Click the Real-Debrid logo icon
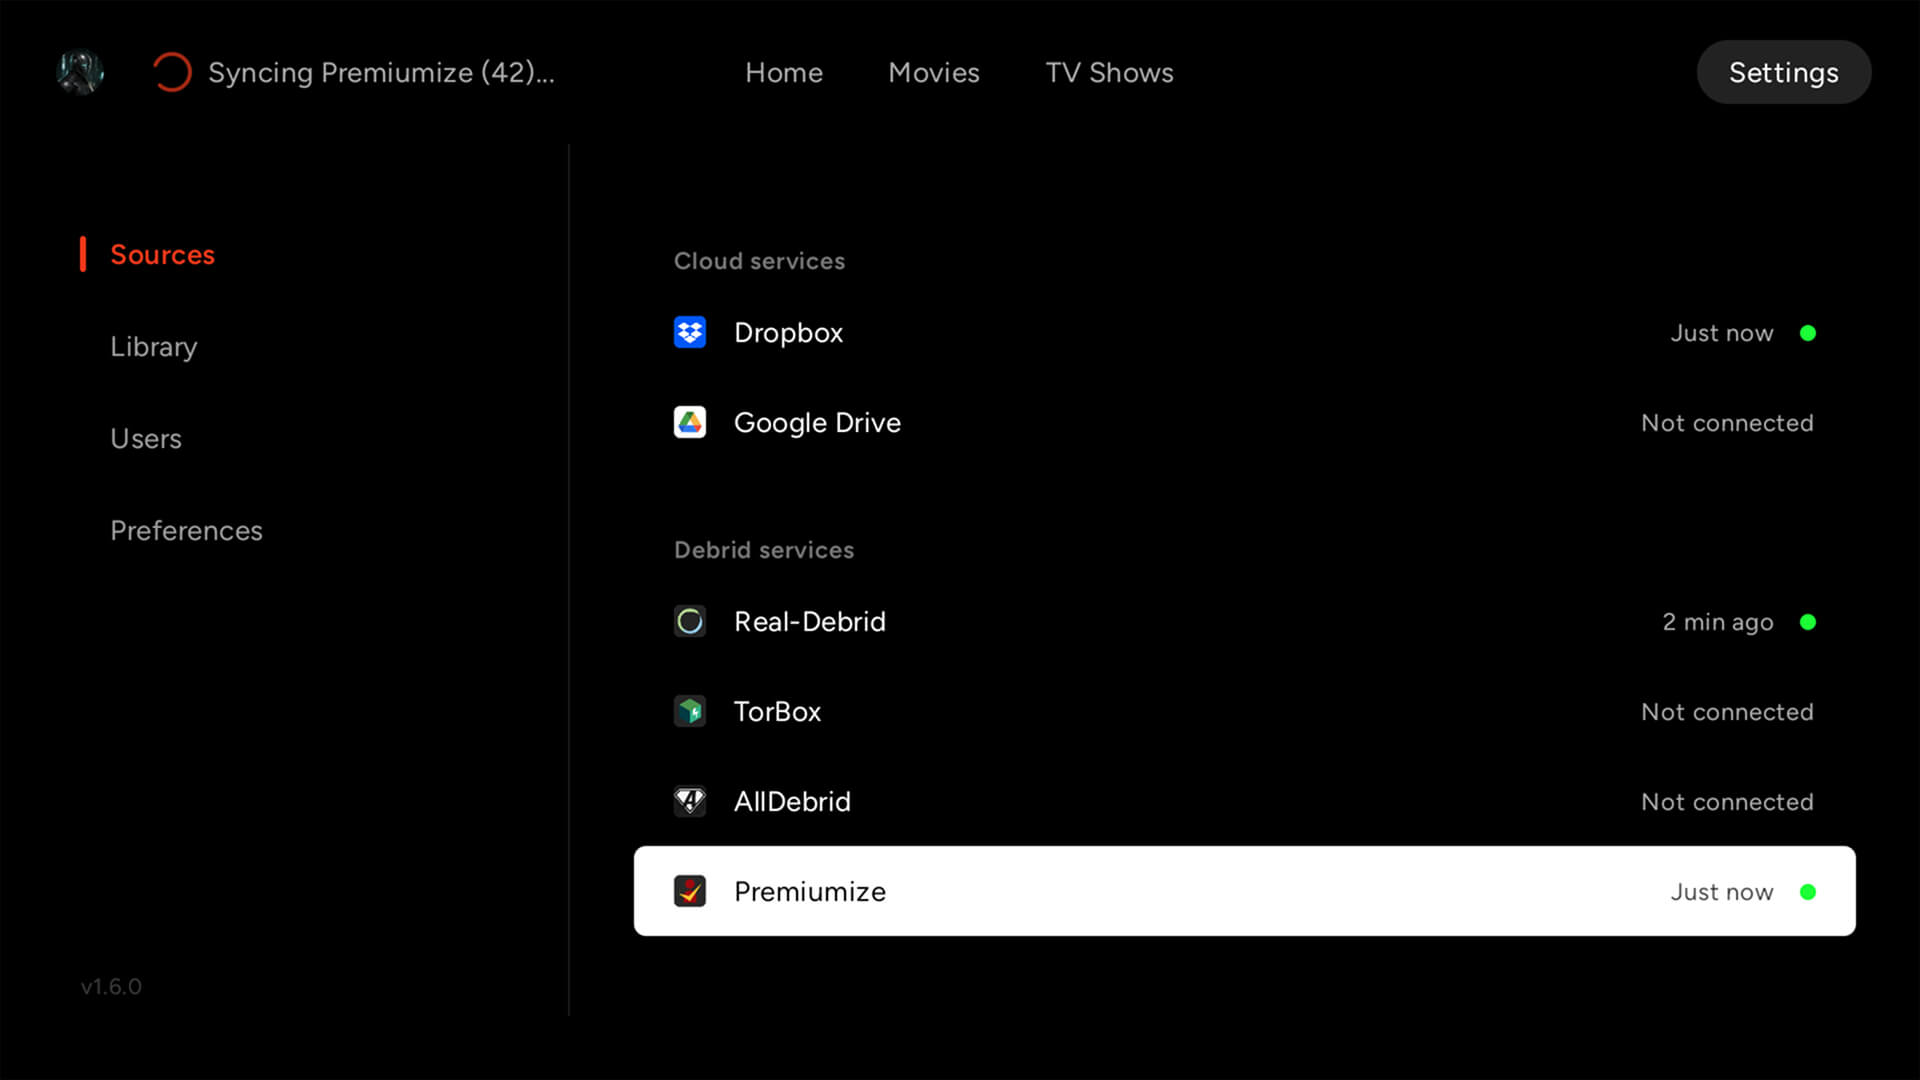Screen dimensions: 1920x1080 690,621
